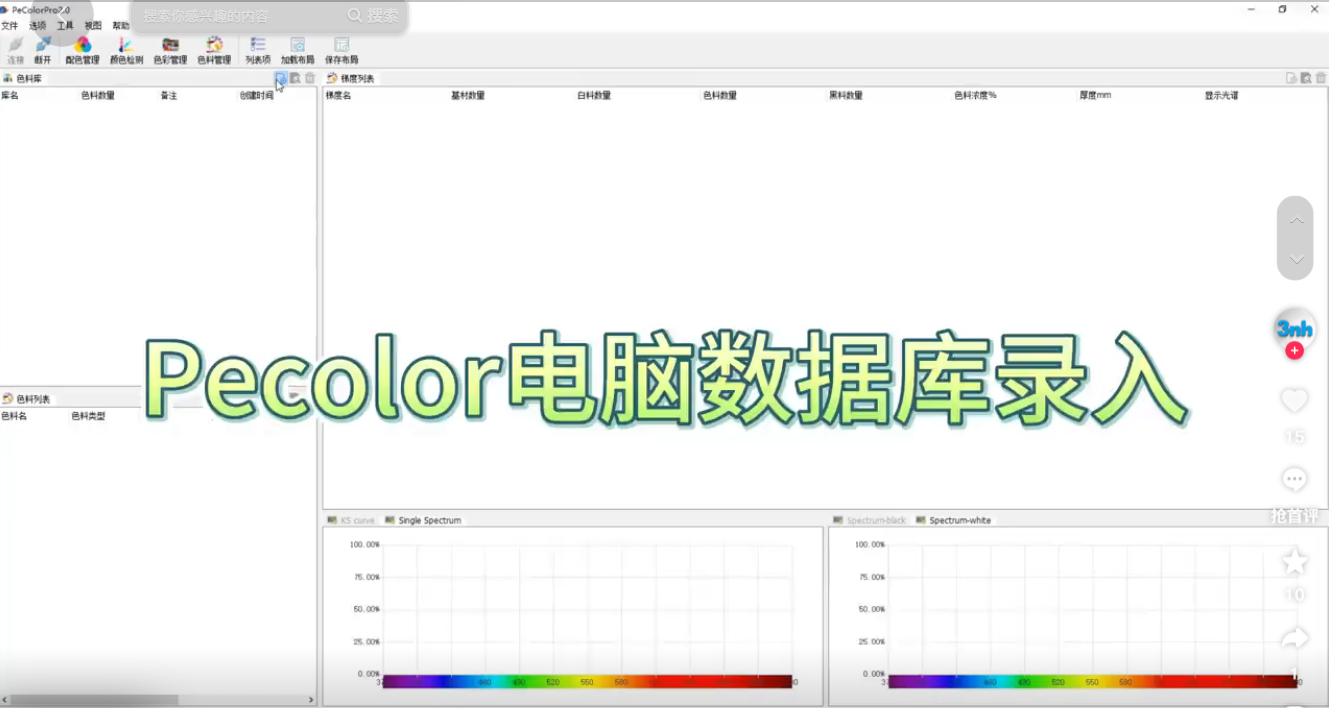Open 色彩管理 color management

click(x=170, y=51)
